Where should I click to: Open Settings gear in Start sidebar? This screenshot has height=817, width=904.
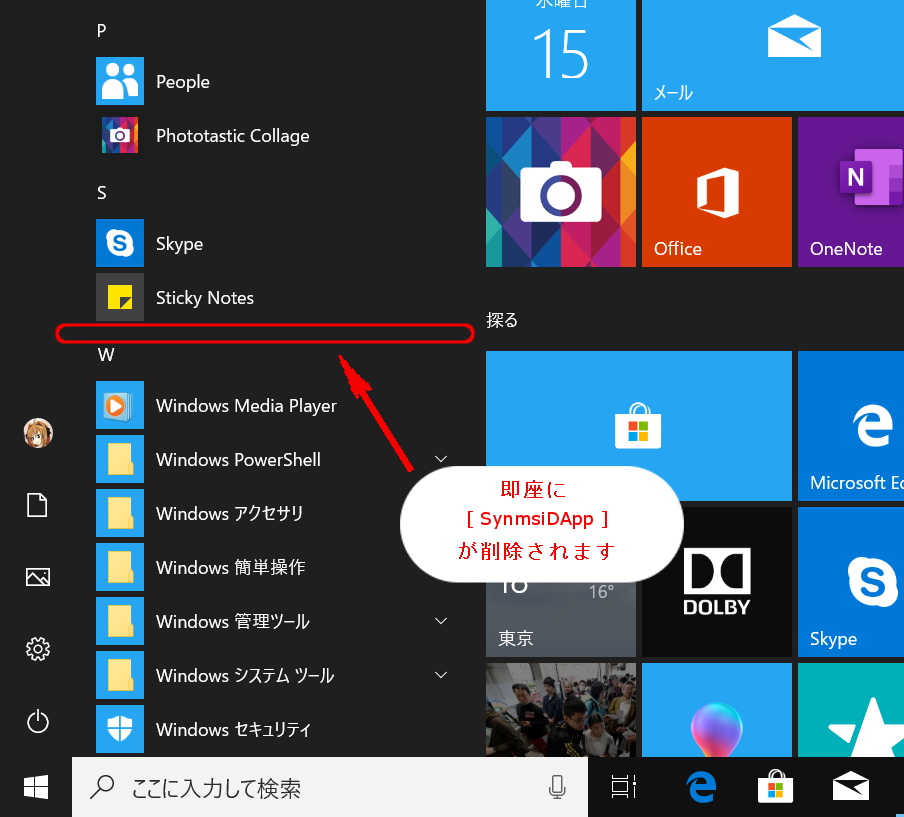click(38, 649)
